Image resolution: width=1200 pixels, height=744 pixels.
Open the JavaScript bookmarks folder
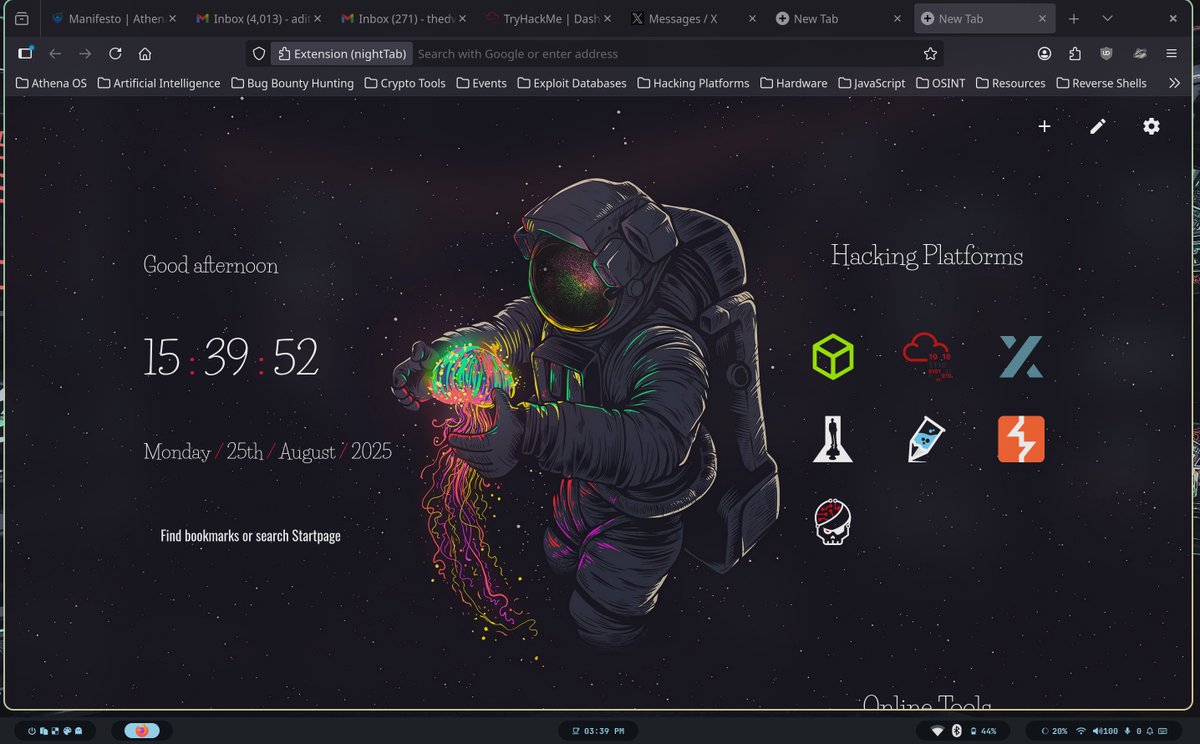click(x=871, y=83)
